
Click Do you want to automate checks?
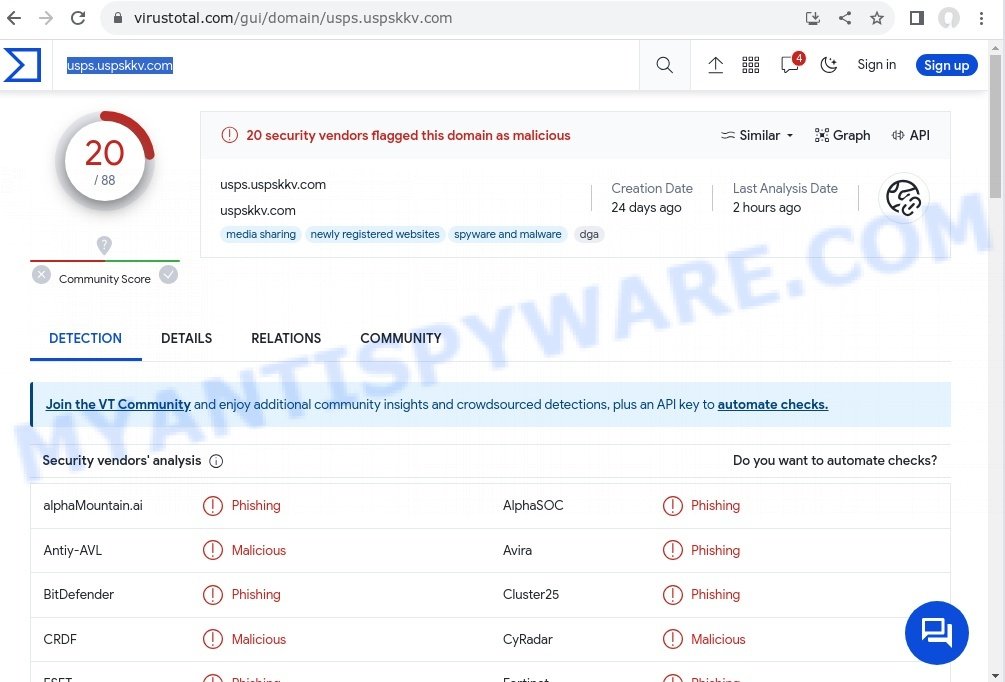pyautogui.click(x=835, y=460)
